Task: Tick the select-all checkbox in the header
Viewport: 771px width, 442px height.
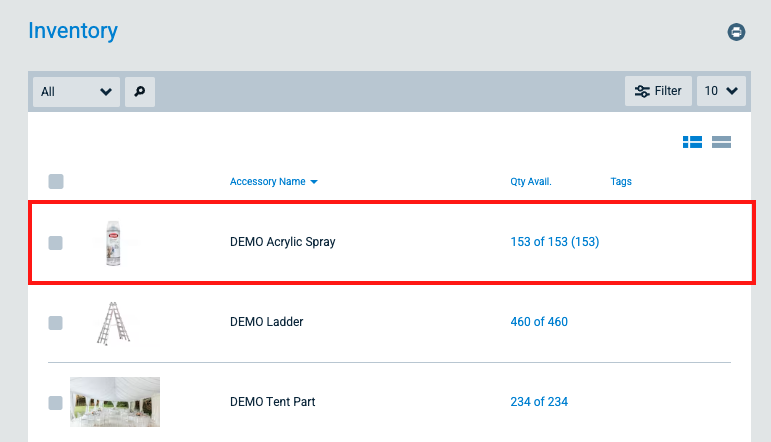Action: [x=56, y=182]
